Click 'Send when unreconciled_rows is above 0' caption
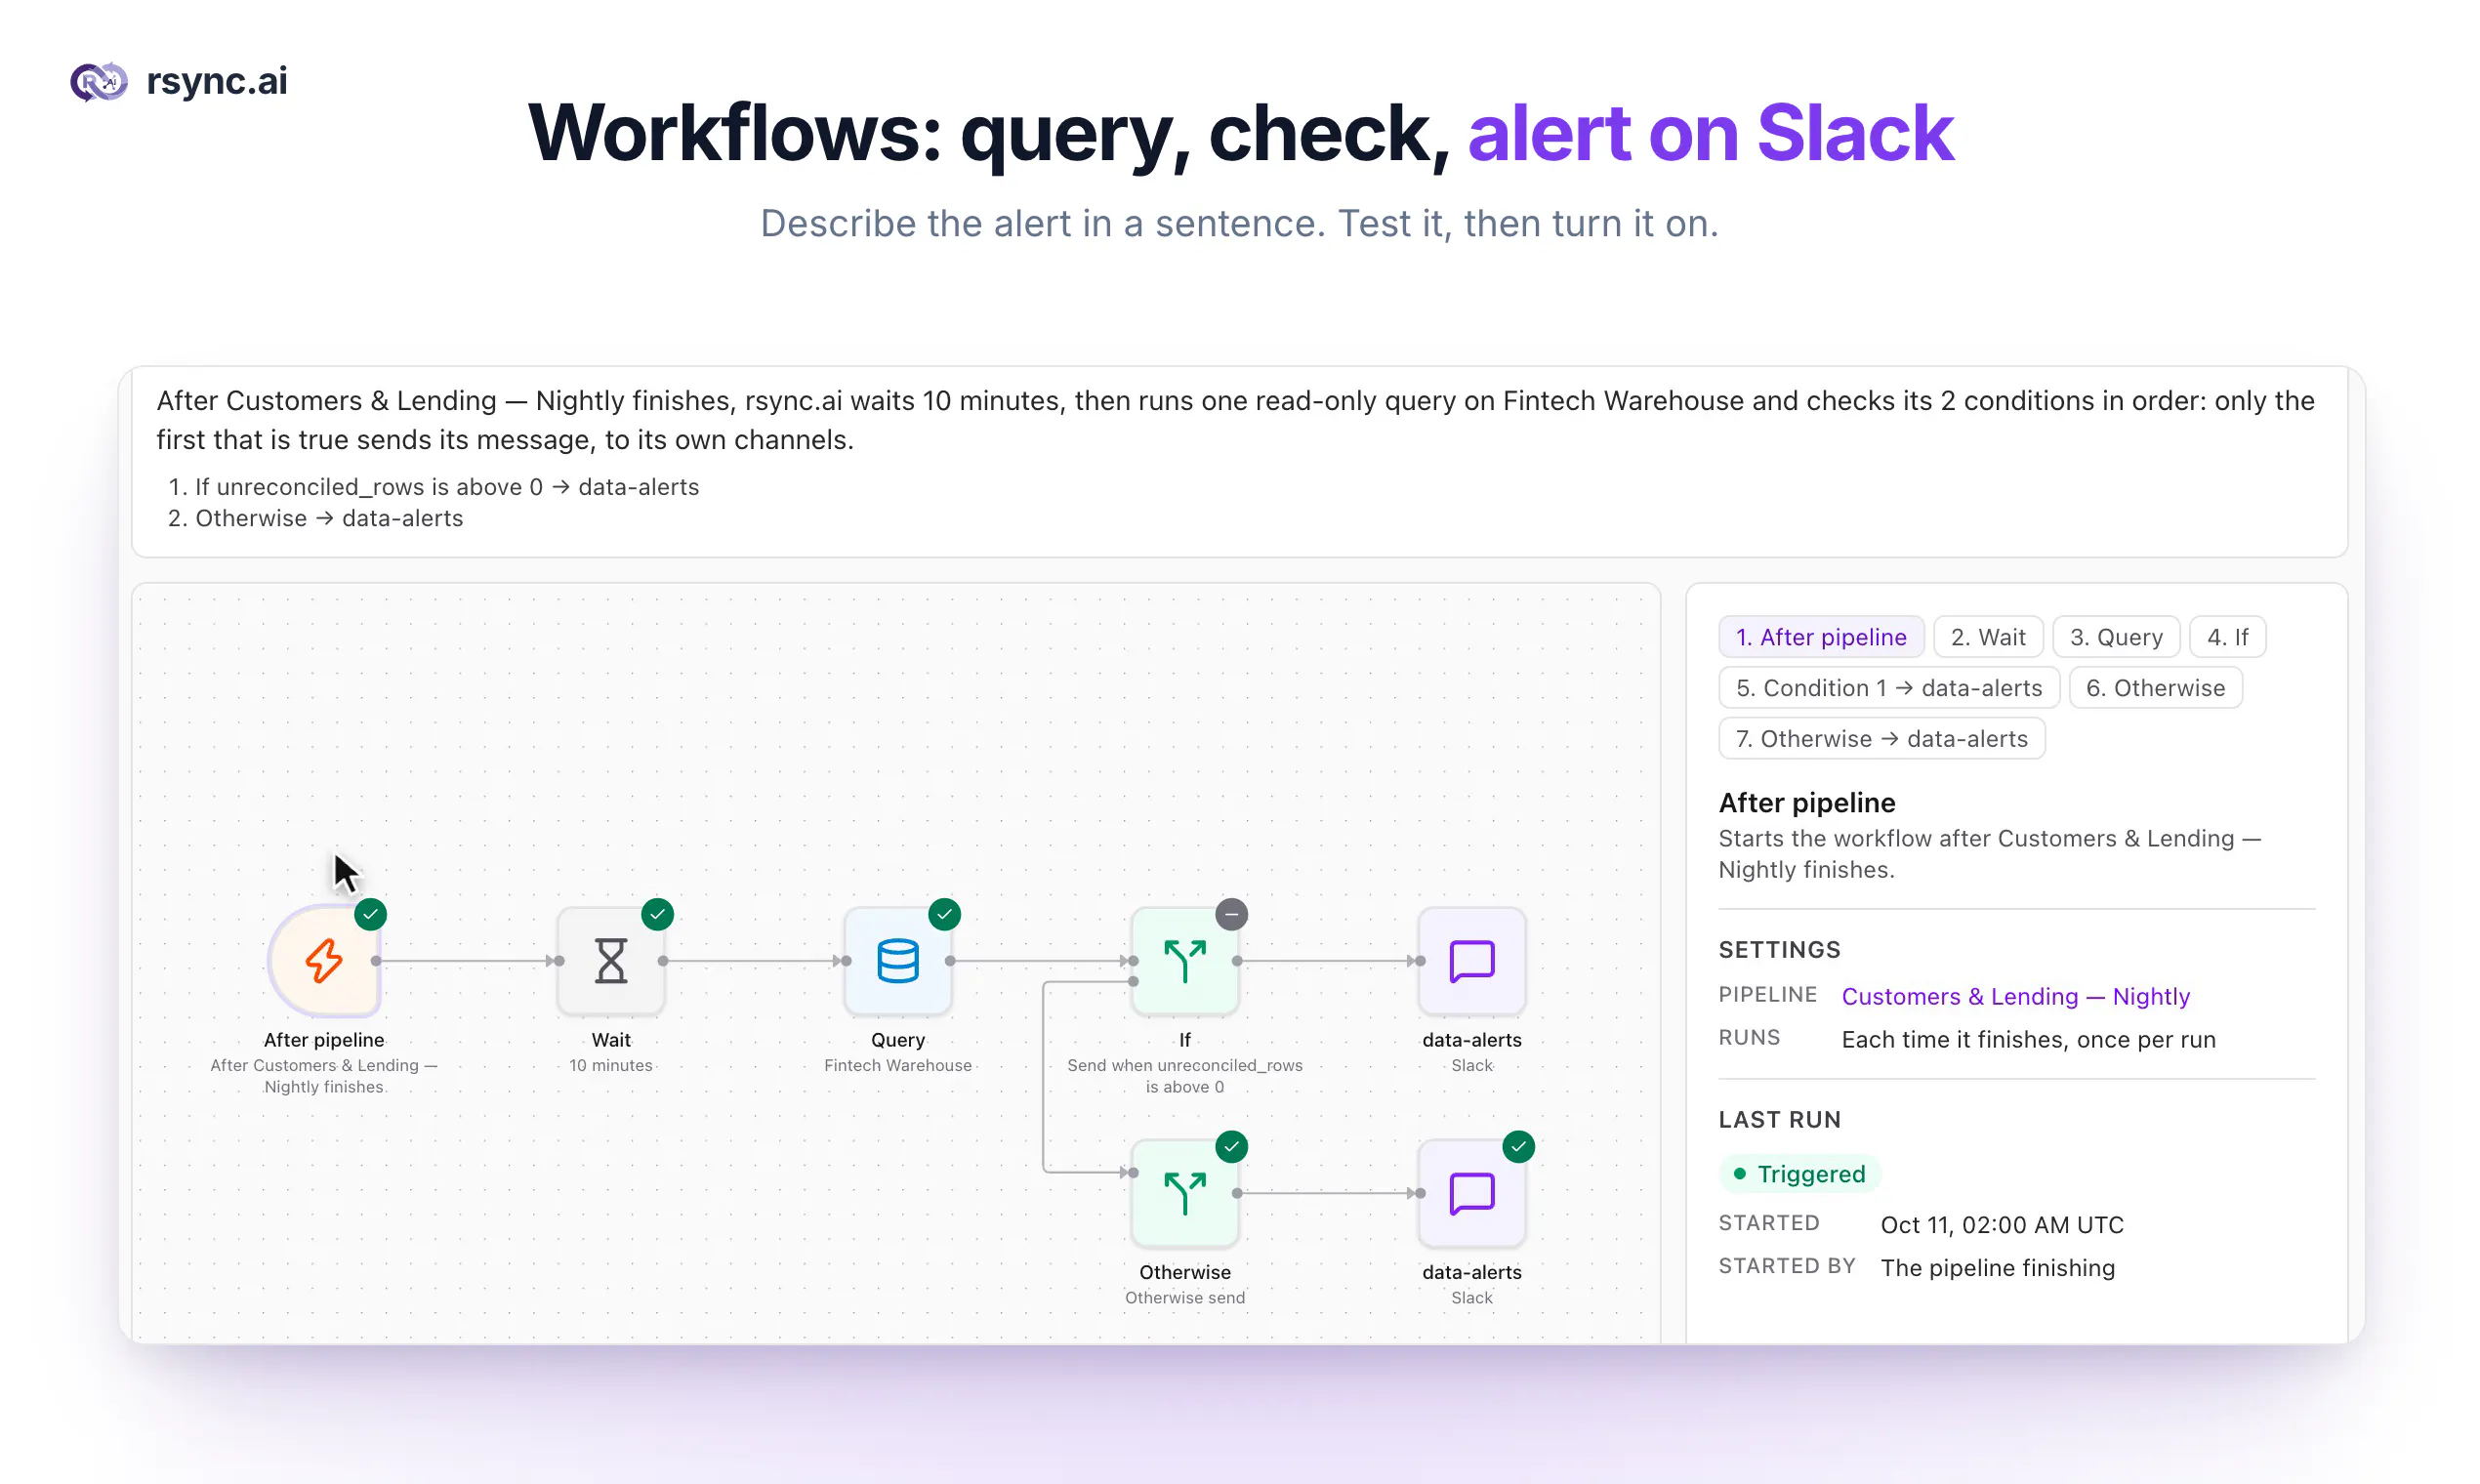The image size is (2480, 1484). point(1185,1076)
